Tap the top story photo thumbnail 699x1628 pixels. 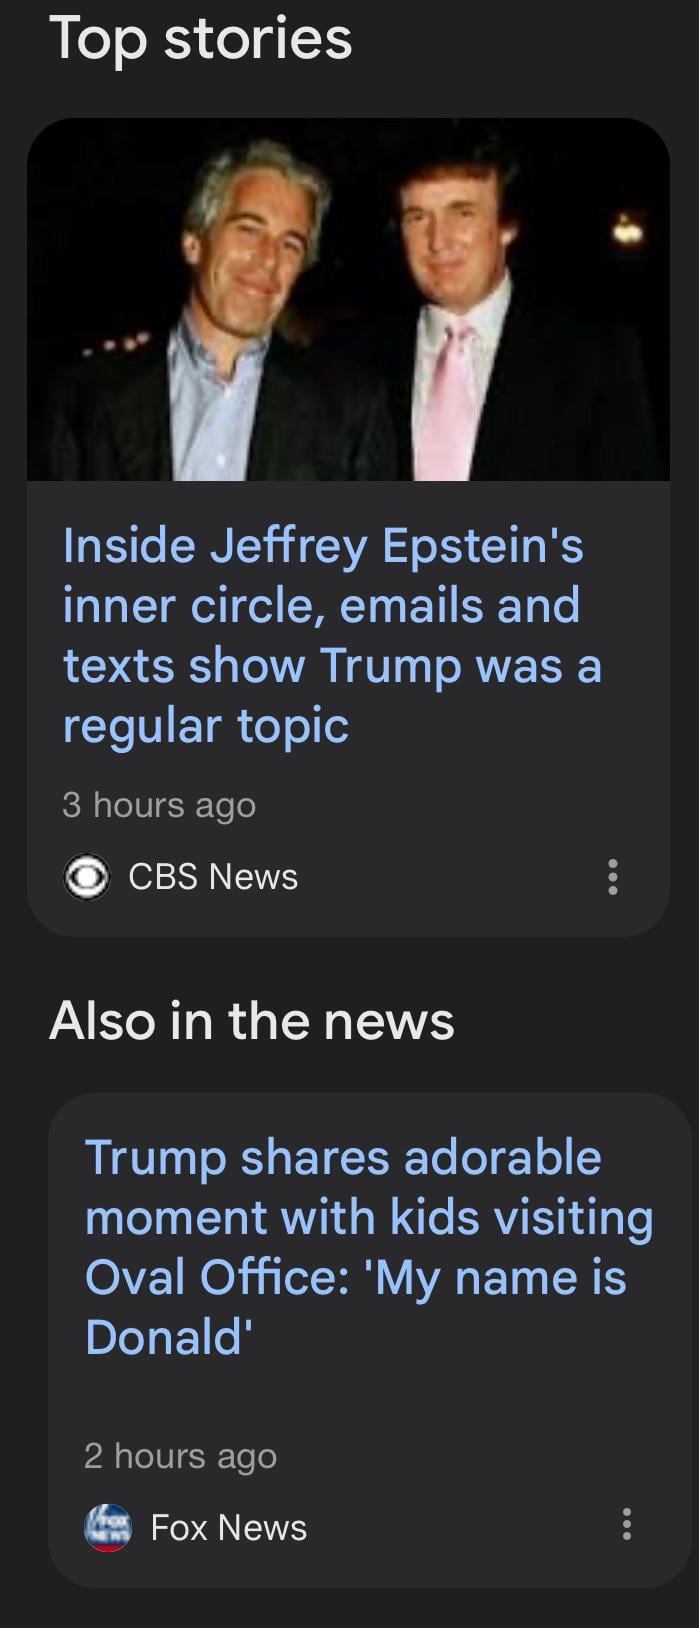[x=348, y=300]
